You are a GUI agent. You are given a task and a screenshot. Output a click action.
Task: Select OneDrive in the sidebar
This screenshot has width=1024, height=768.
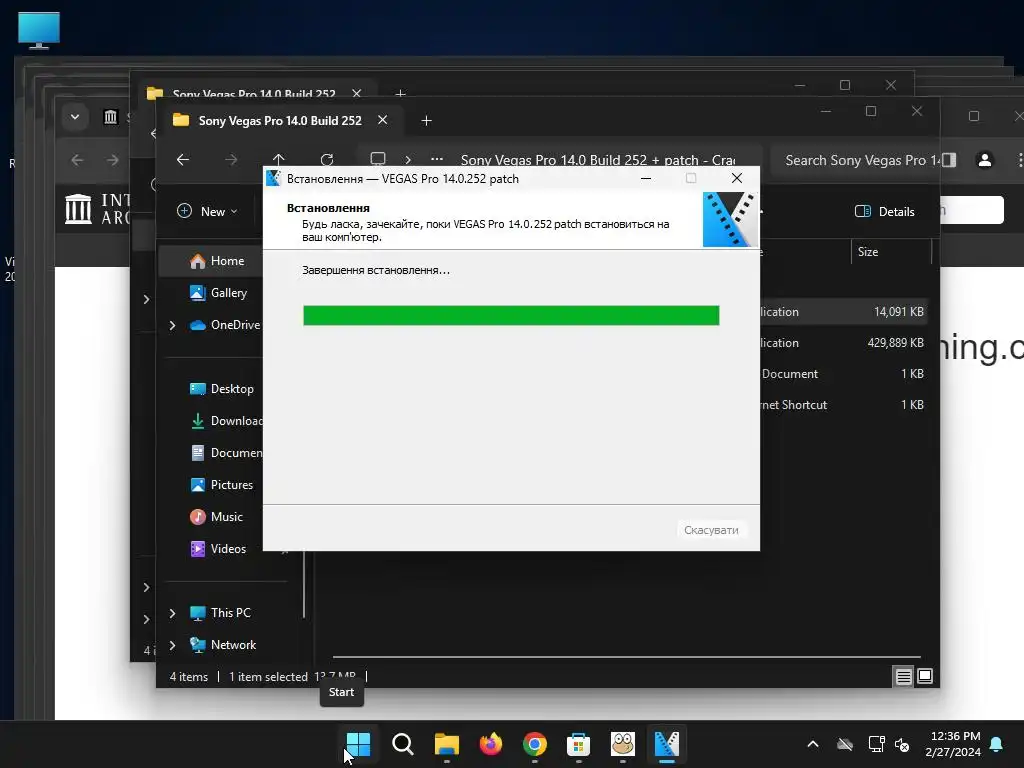point(225,325)
